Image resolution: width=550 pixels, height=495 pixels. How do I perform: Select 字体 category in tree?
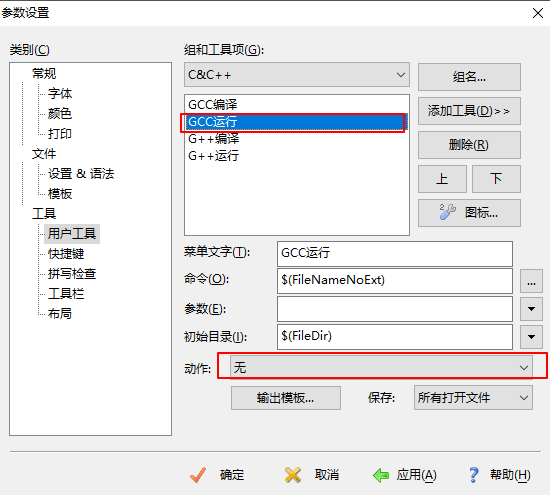click(x=60, y=93)
